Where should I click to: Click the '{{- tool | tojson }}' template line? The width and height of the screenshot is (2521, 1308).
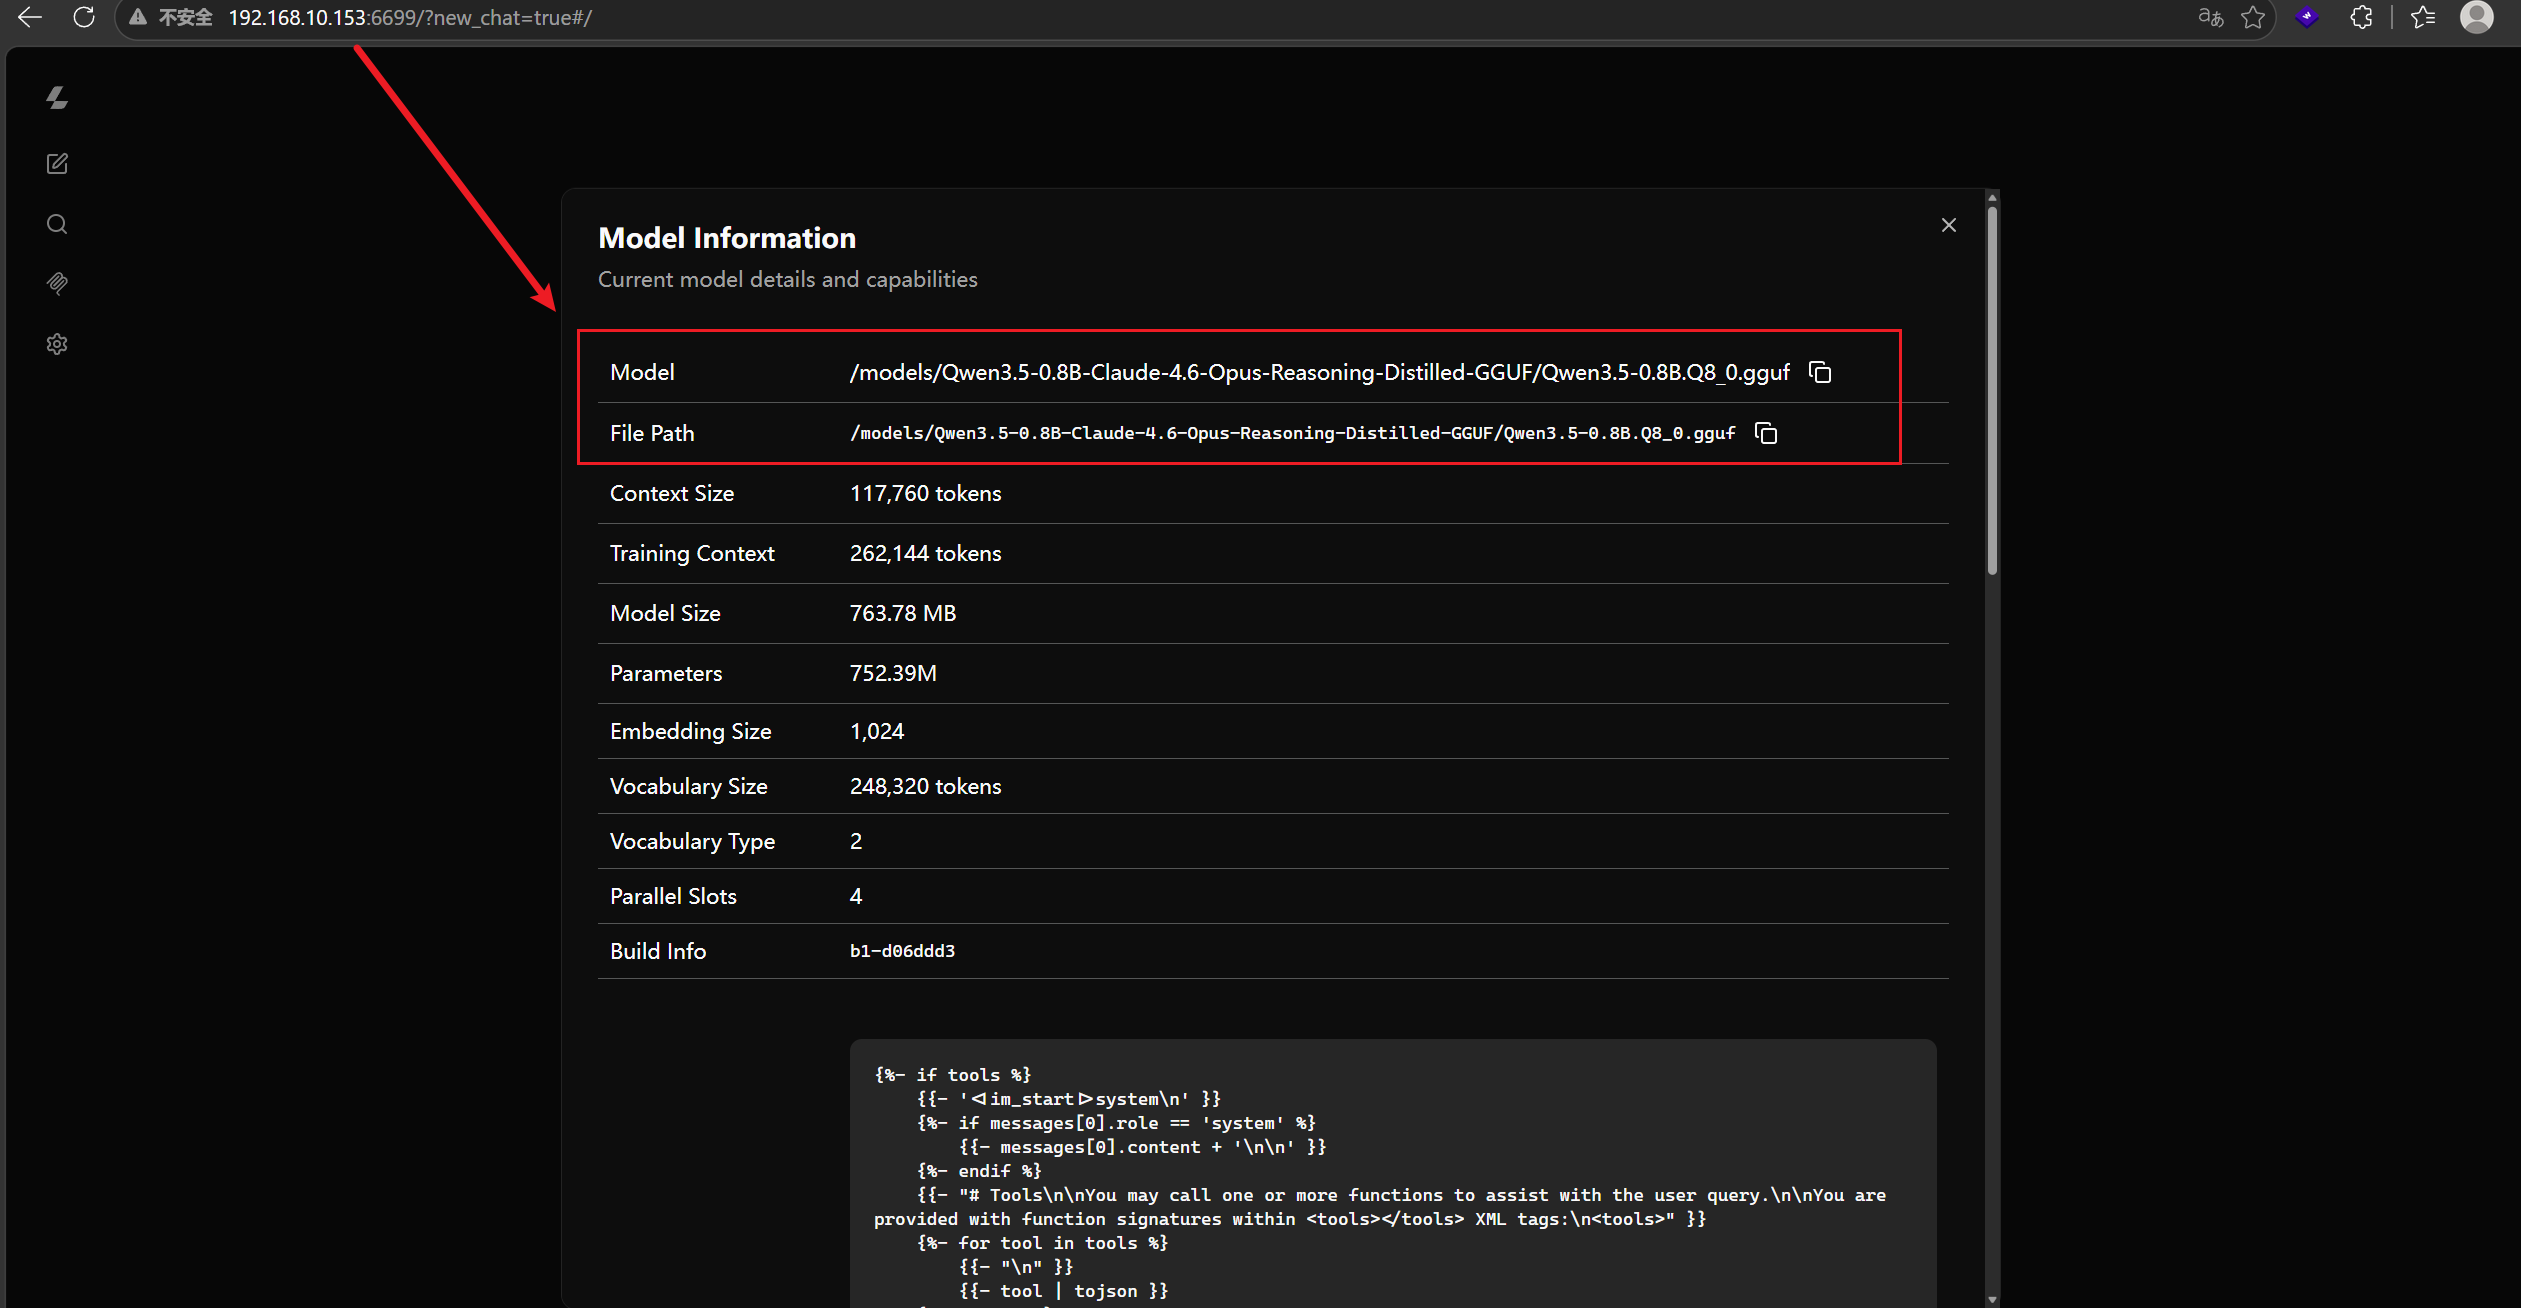(1064, 1291)
